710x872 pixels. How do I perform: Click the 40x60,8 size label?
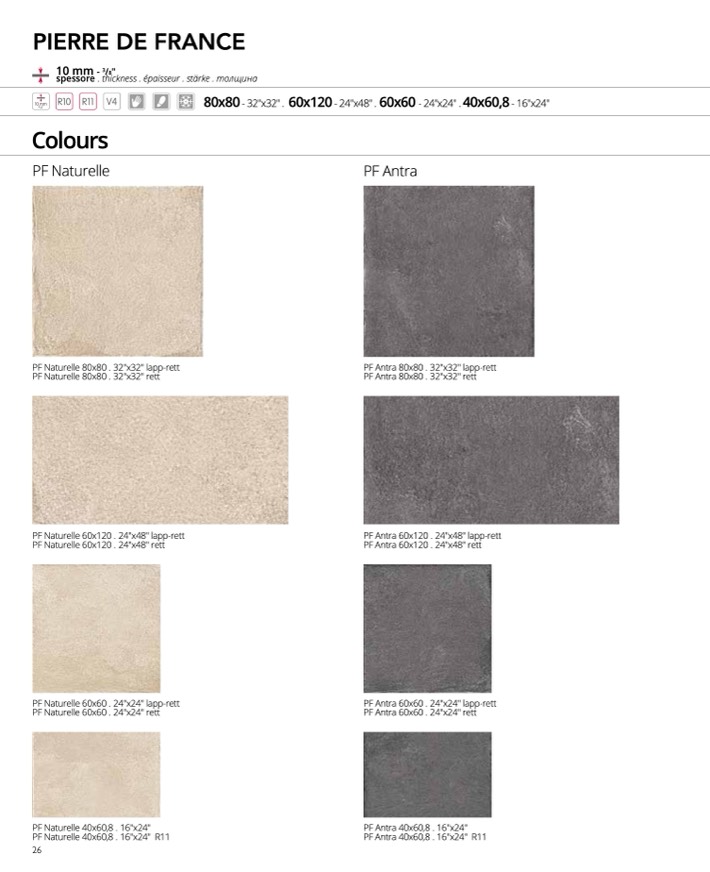pyautogui.click(x=486, y=102)
